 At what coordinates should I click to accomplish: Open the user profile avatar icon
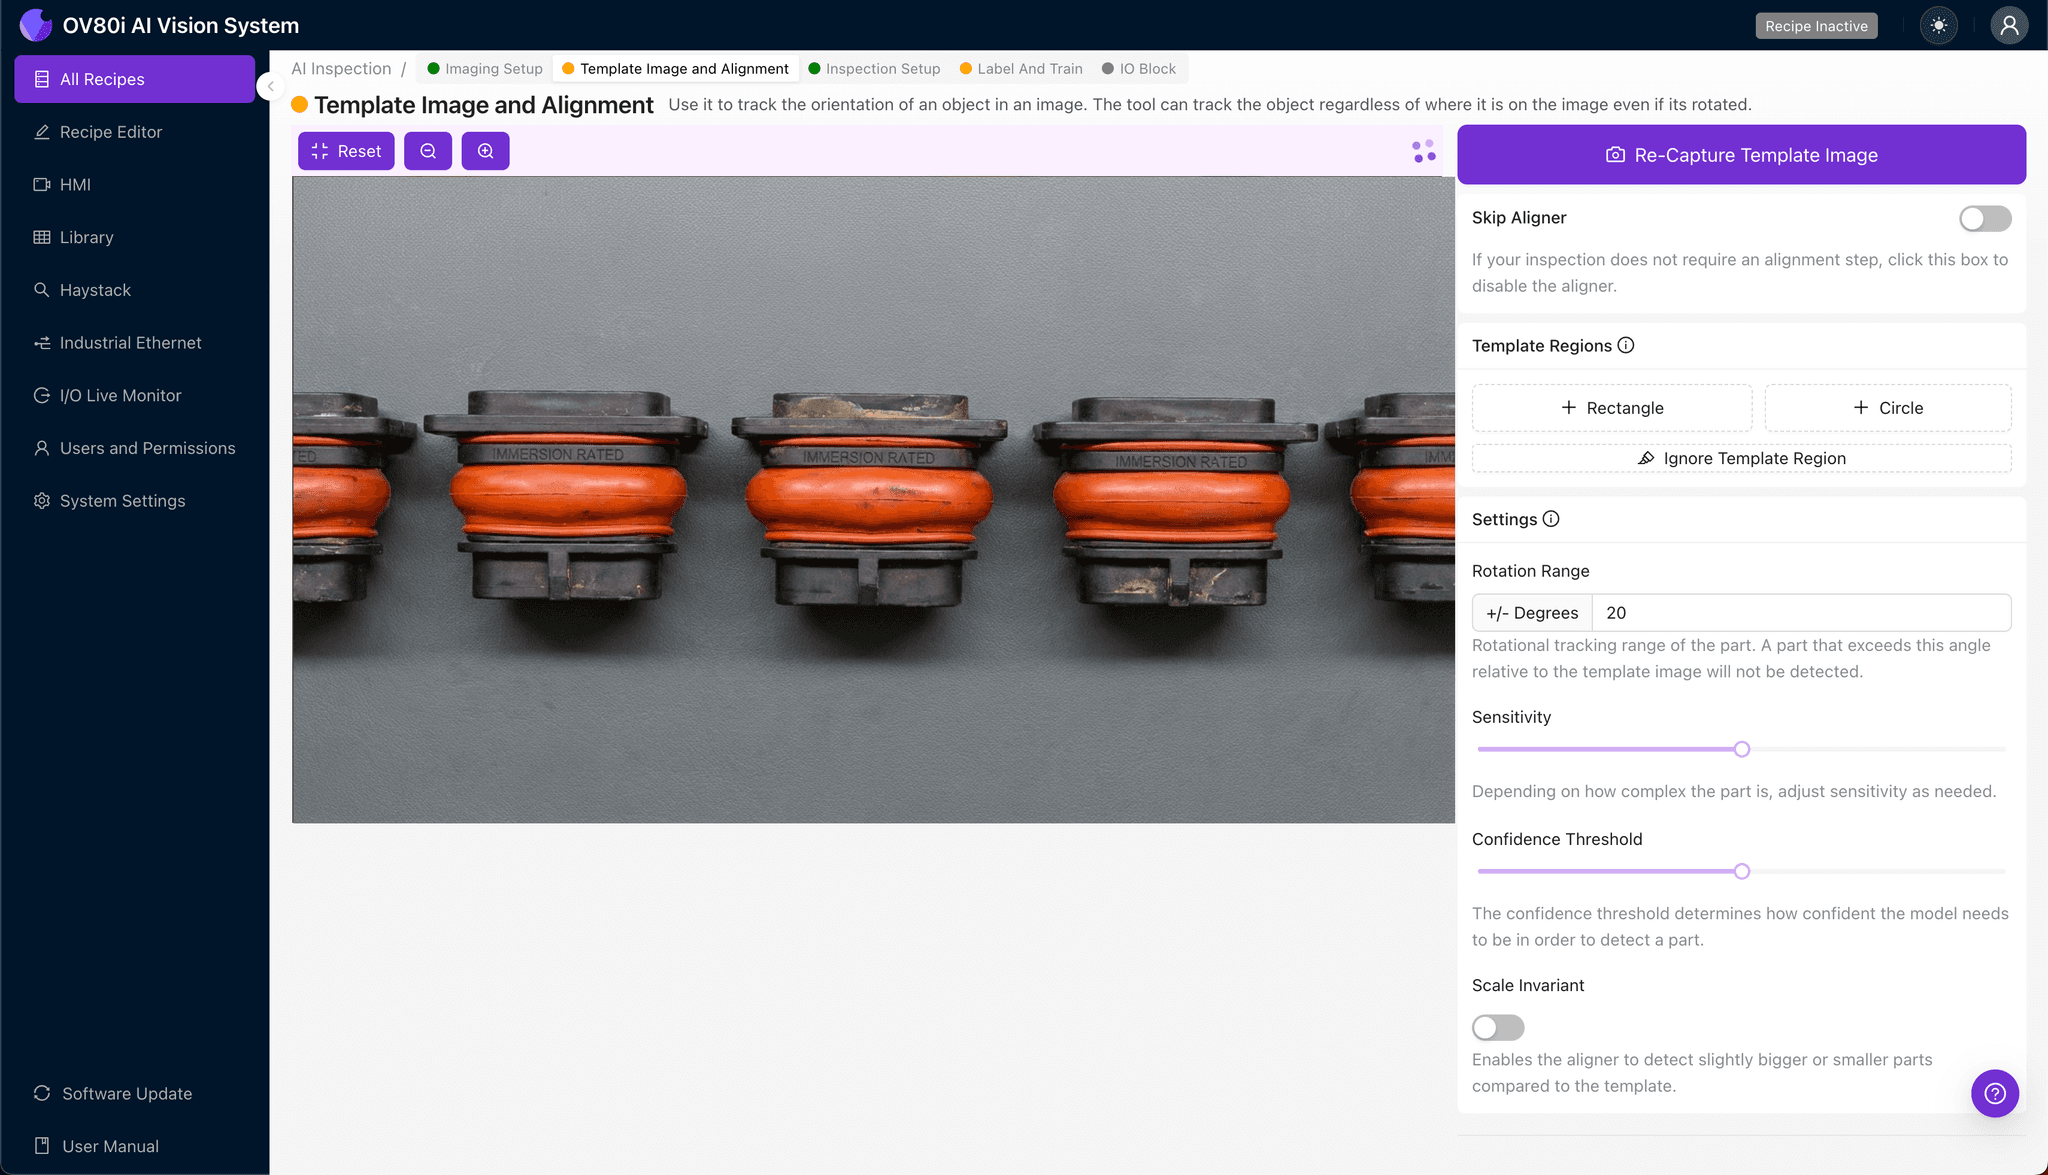(2008, 26)
